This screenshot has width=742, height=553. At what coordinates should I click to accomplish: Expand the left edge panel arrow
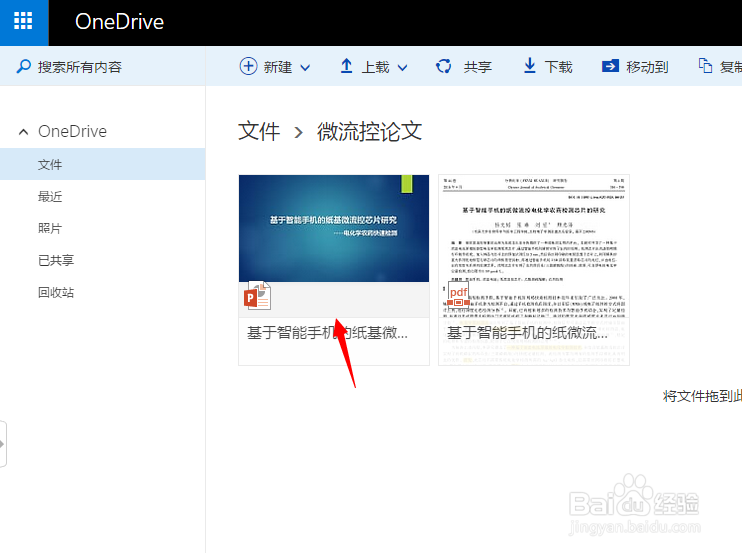pos(2,444)
